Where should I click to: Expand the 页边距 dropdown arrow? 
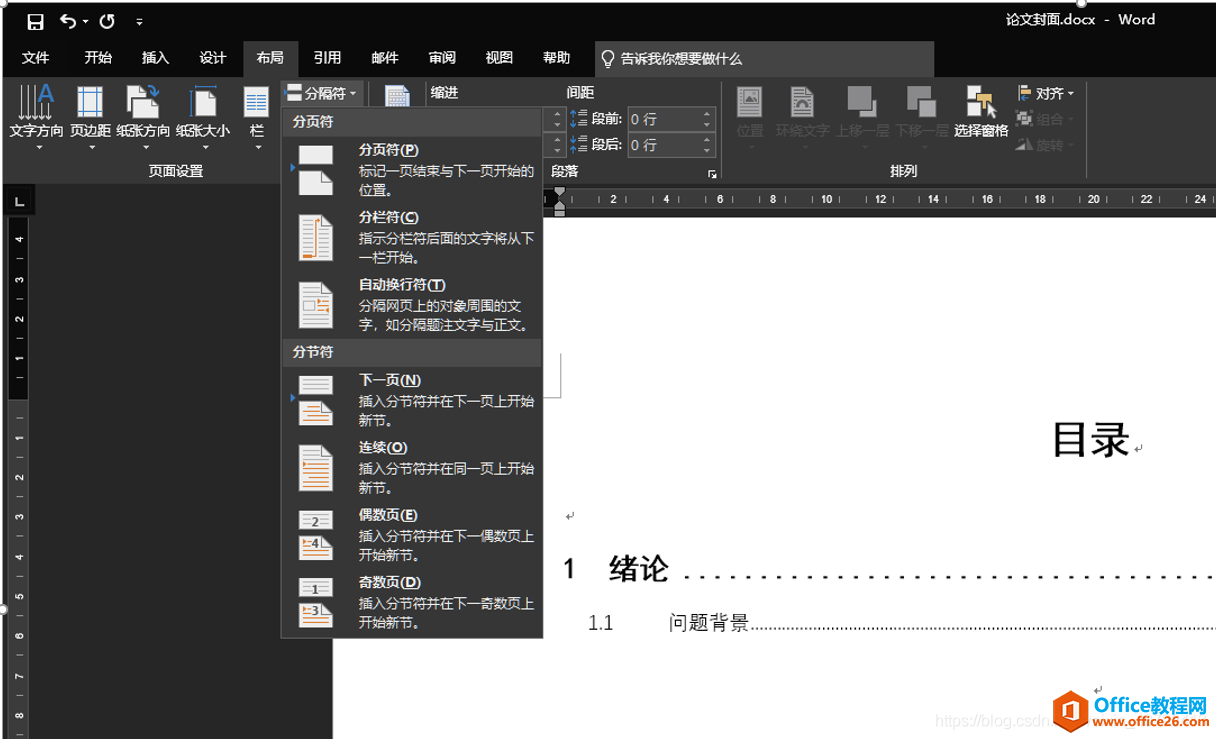pos(91,147)
